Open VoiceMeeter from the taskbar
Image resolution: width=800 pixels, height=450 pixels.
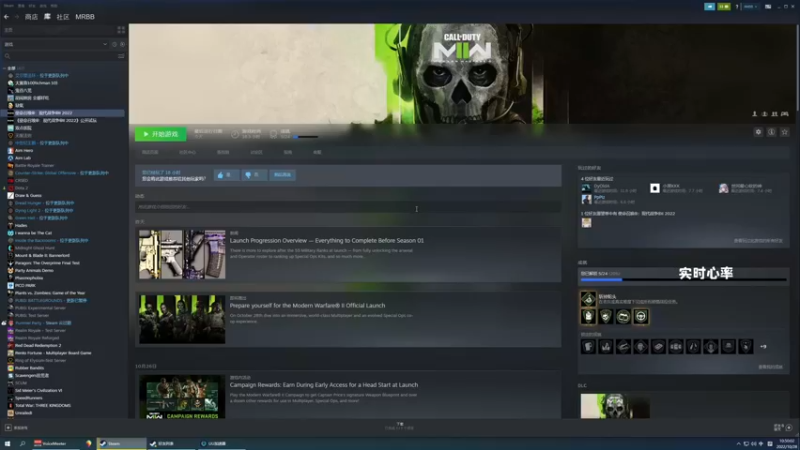tap(55, 444)
